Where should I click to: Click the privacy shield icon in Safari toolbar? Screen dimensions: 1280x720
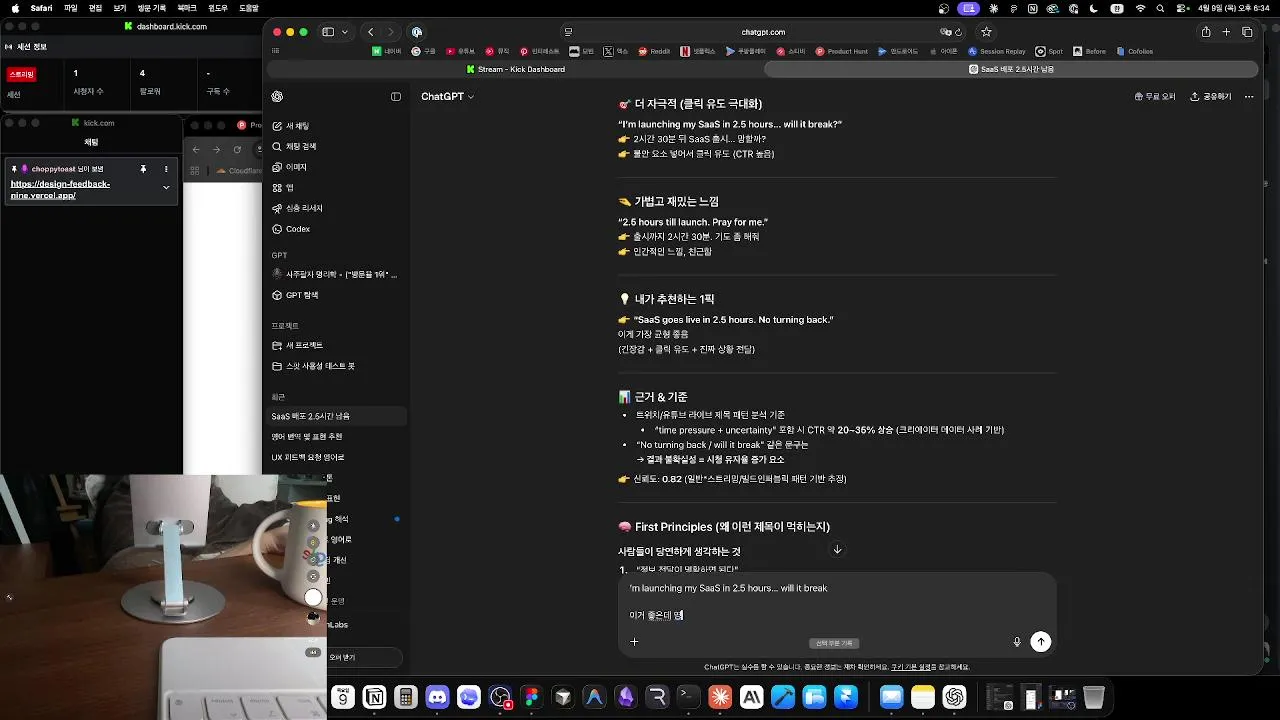pos(417,32)
